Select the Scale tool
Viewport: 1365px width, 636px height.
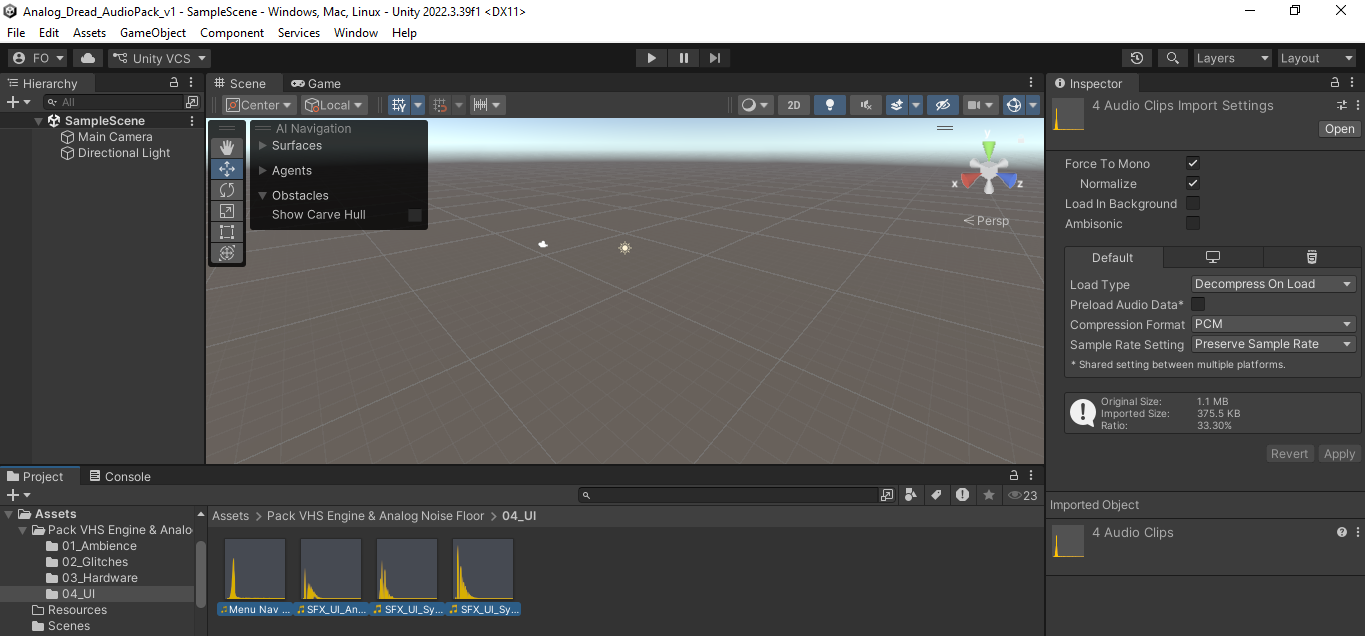pyautogui.click(x=227, y=211)
